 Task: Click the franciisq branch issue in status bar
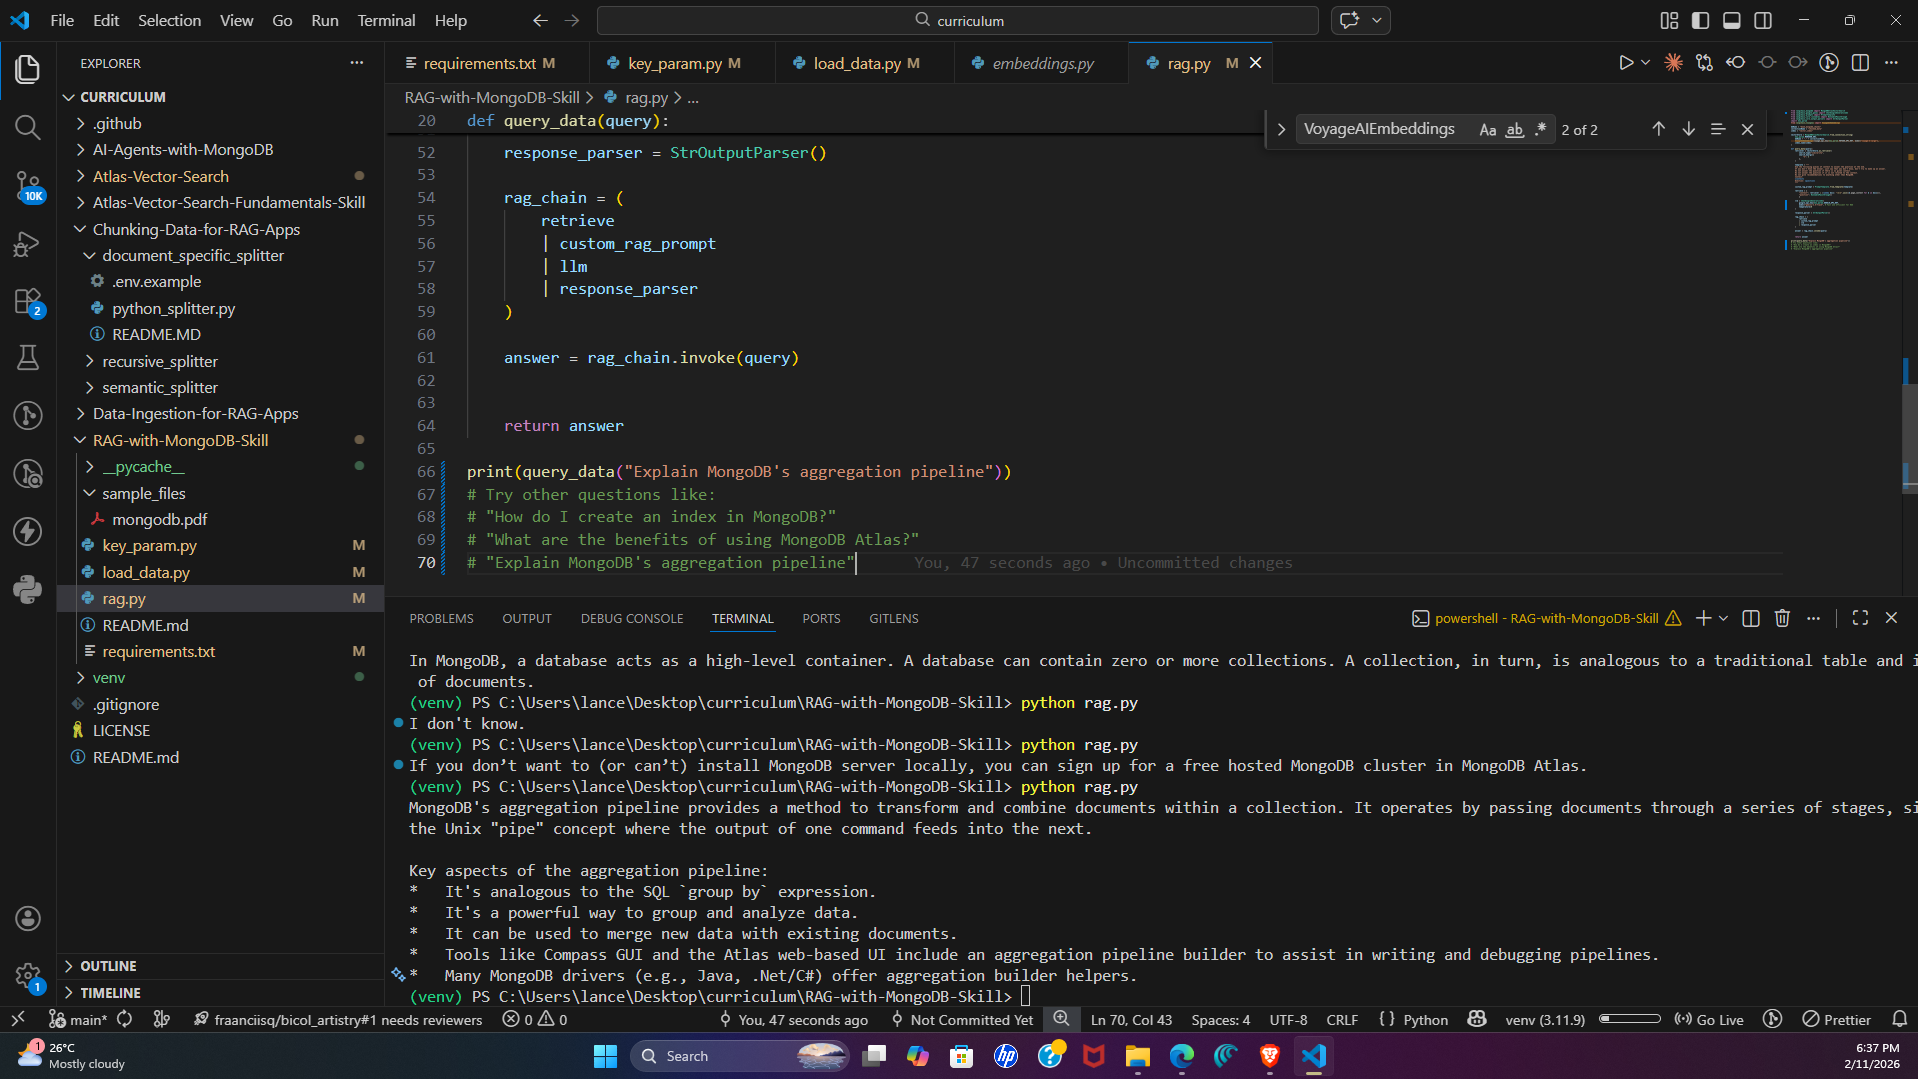coord(339,1019)
